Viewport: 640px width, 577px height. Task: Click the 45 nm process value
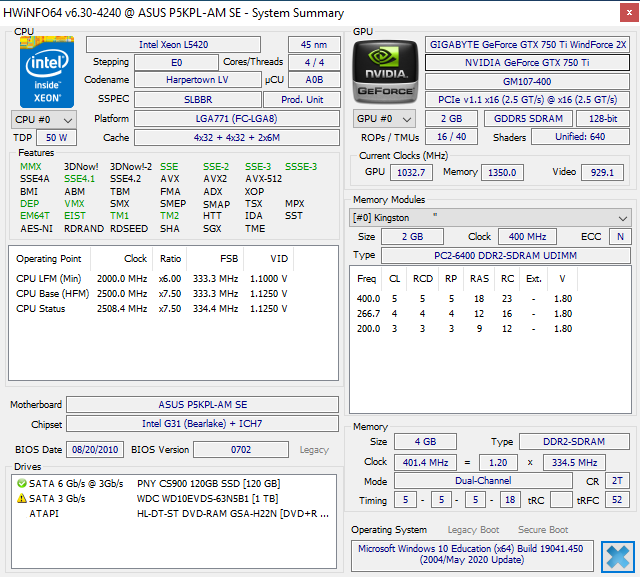(314, 44)
